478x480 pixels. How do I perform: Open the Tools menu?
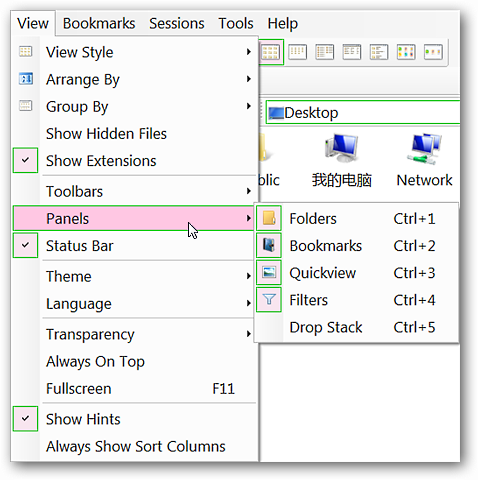pos(236,23)
